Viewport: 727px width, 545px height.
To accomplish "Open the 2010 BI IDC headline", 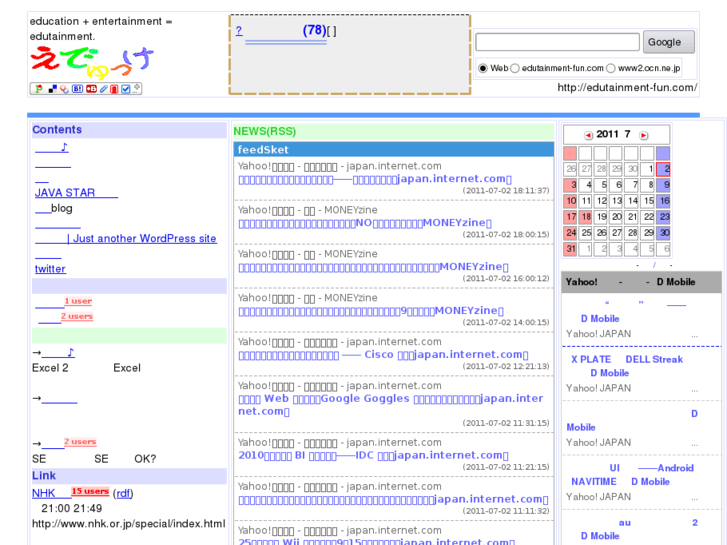I will click(x=373, y=455).
